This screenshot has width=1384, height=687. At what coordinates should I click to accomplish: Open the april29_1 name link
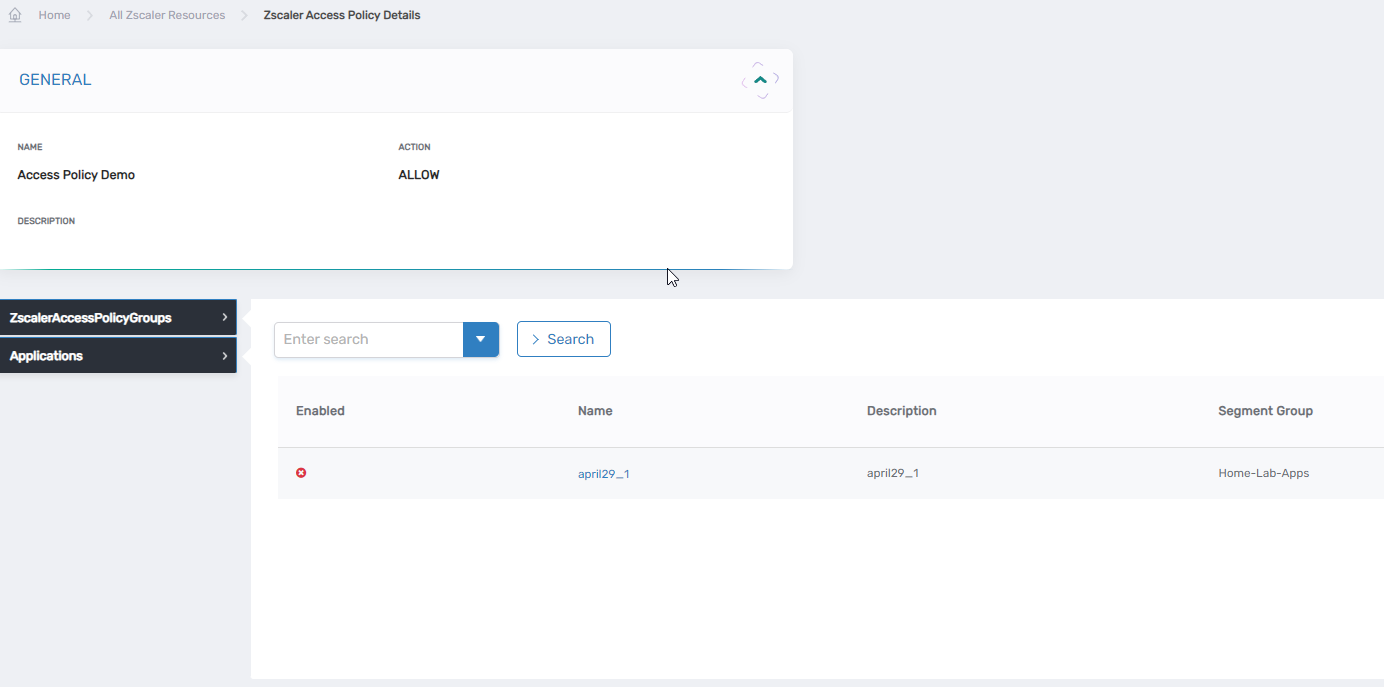point(603,474)
